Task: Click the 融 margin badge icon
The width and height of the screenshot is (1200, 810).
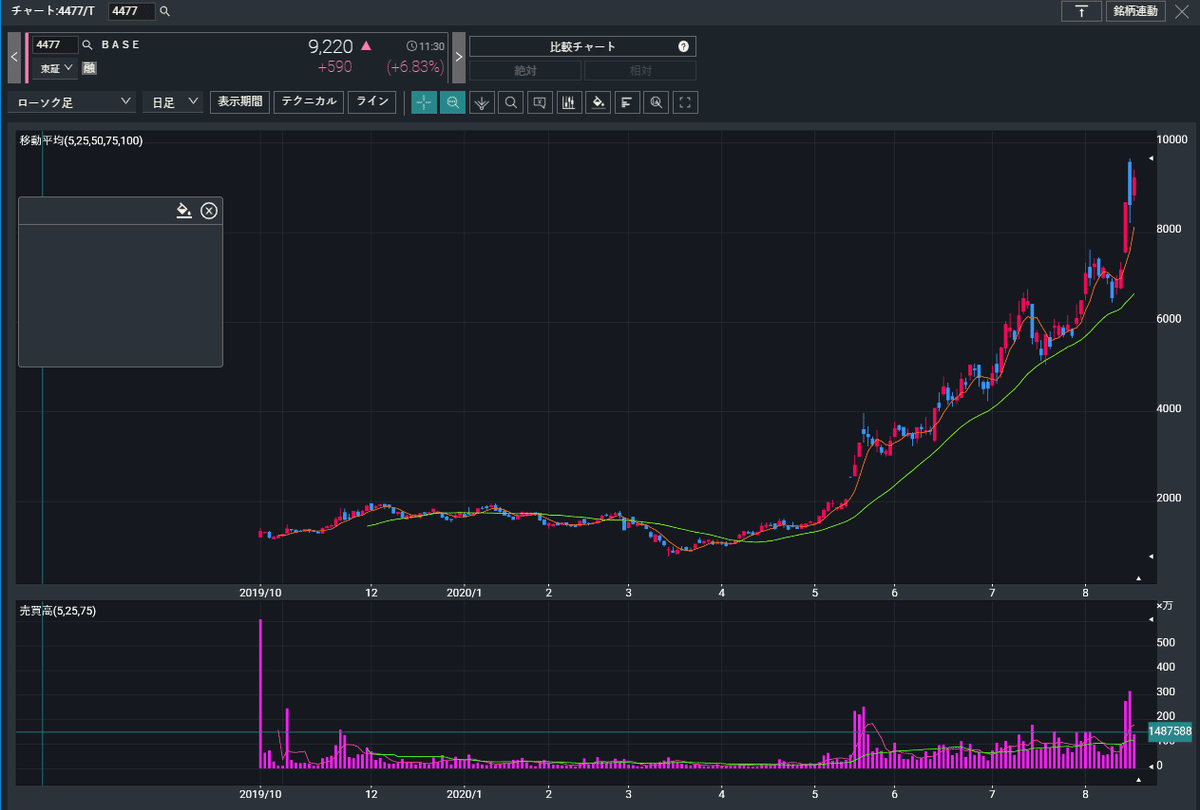Action: coord(90,68)
